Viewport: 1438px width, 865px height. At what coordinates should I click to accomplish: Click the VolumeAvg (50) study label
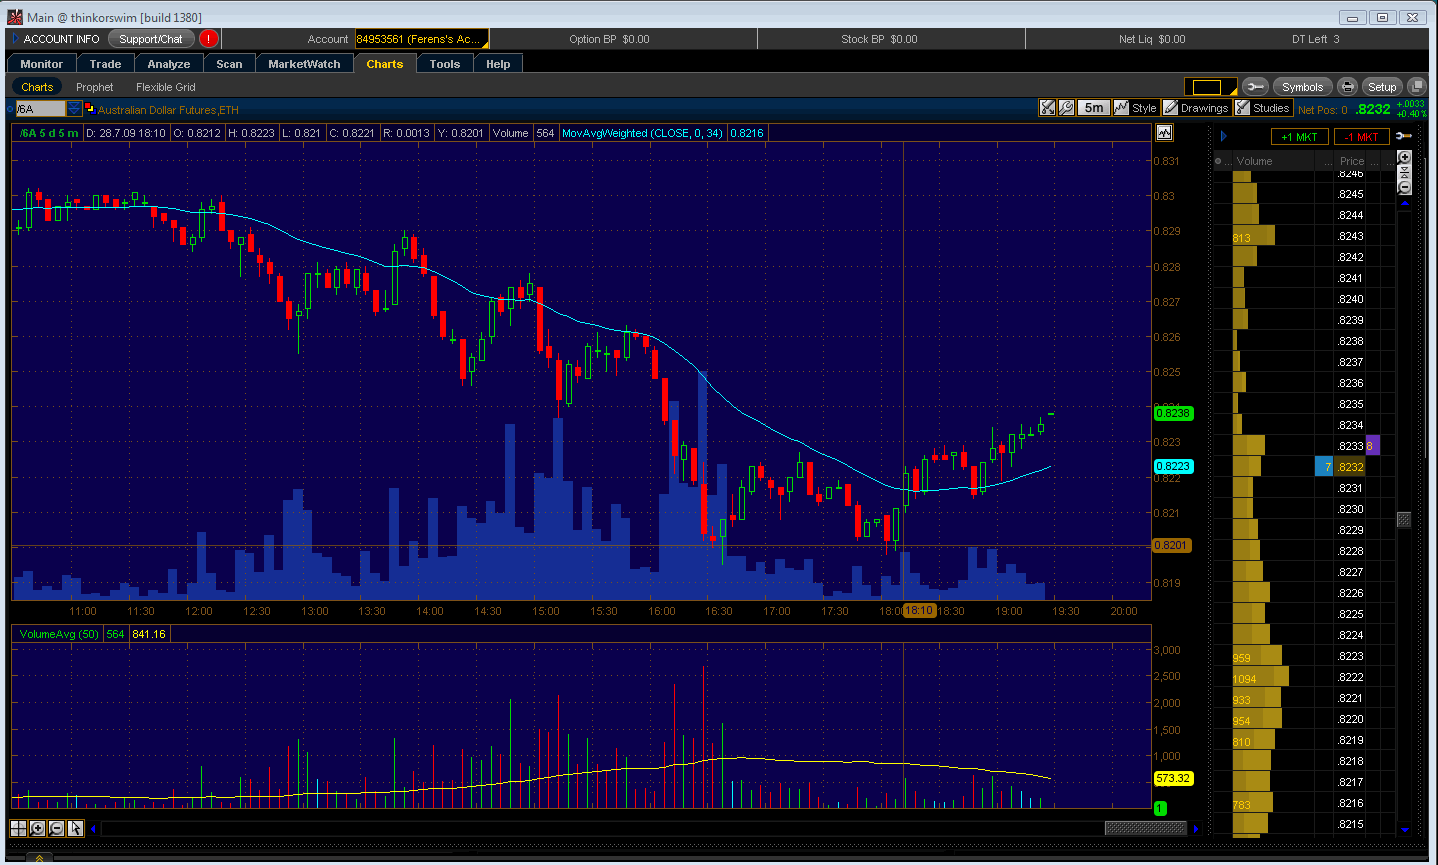[59, 634]
